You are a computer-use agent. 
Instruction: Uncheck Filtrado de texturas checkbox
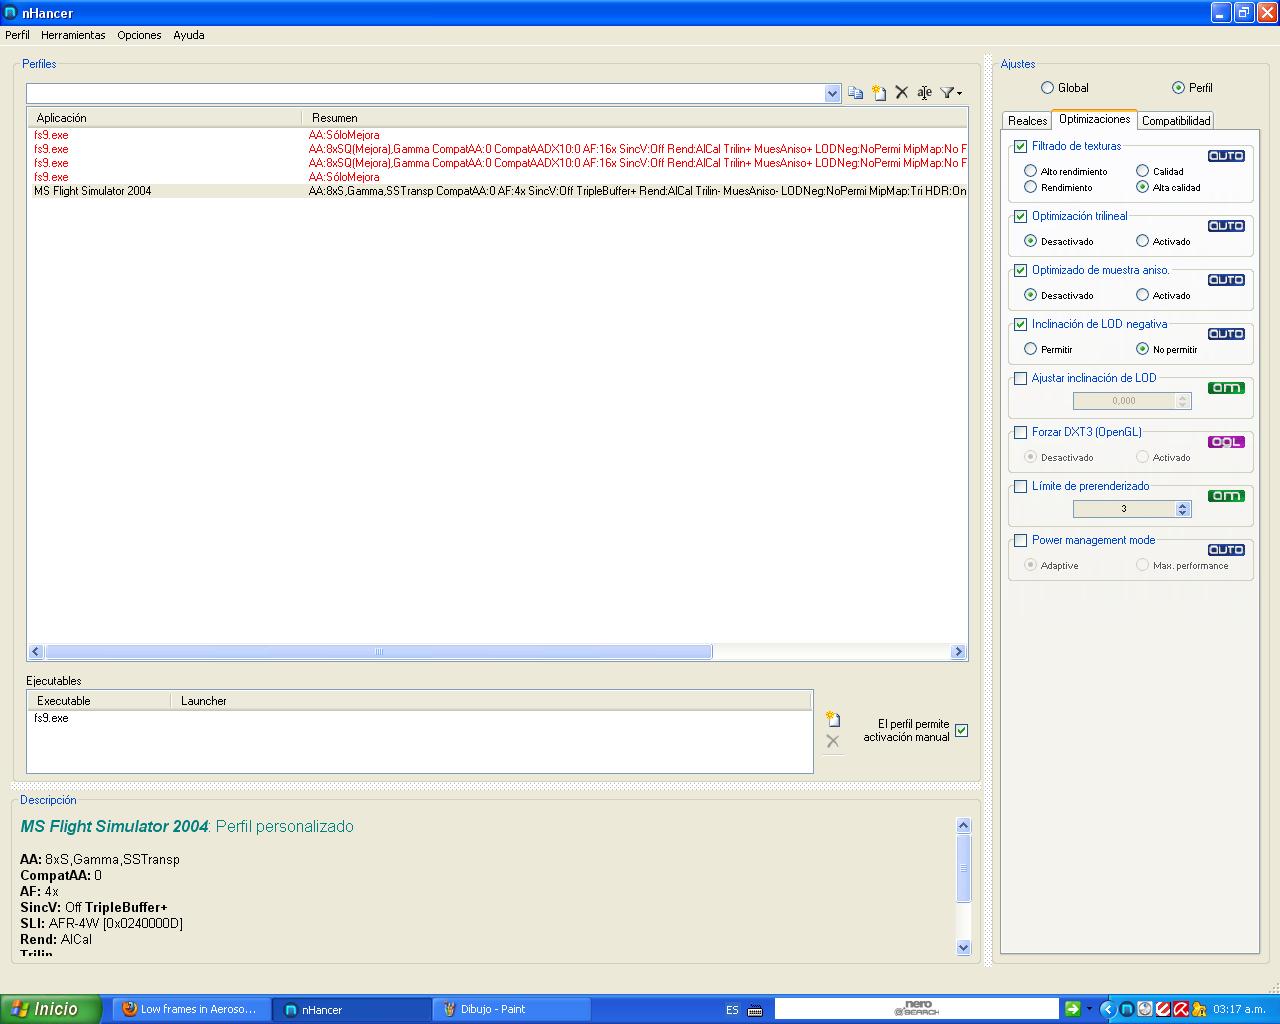pos(1021,146)
